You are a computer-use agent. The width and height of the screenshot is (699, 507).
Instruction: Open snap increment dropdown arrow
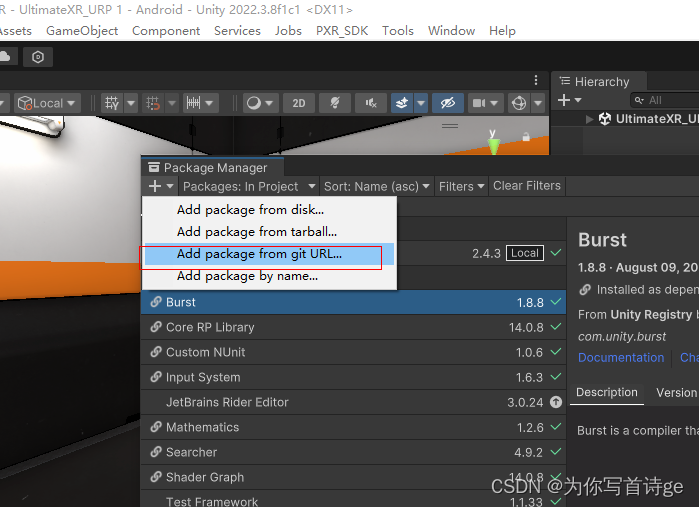pyautogui.click(x=210, y=103)
